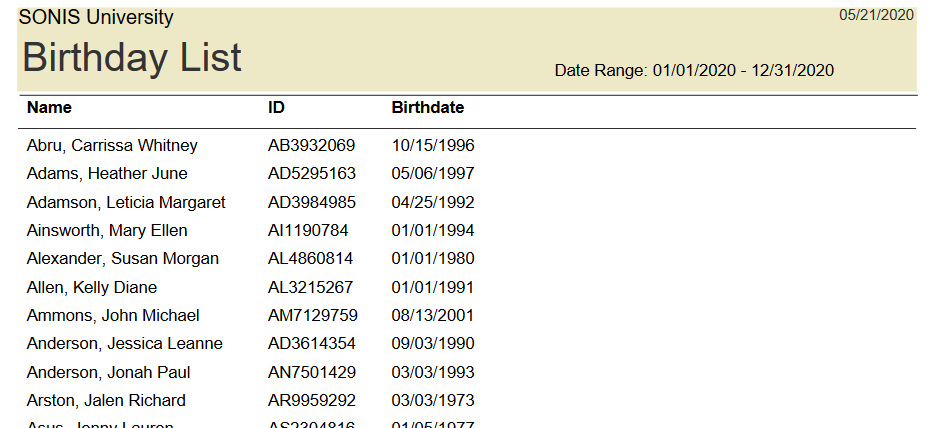Select ID AL3215267 for Kelly Allen
The image size is (937, 428).
311,287
